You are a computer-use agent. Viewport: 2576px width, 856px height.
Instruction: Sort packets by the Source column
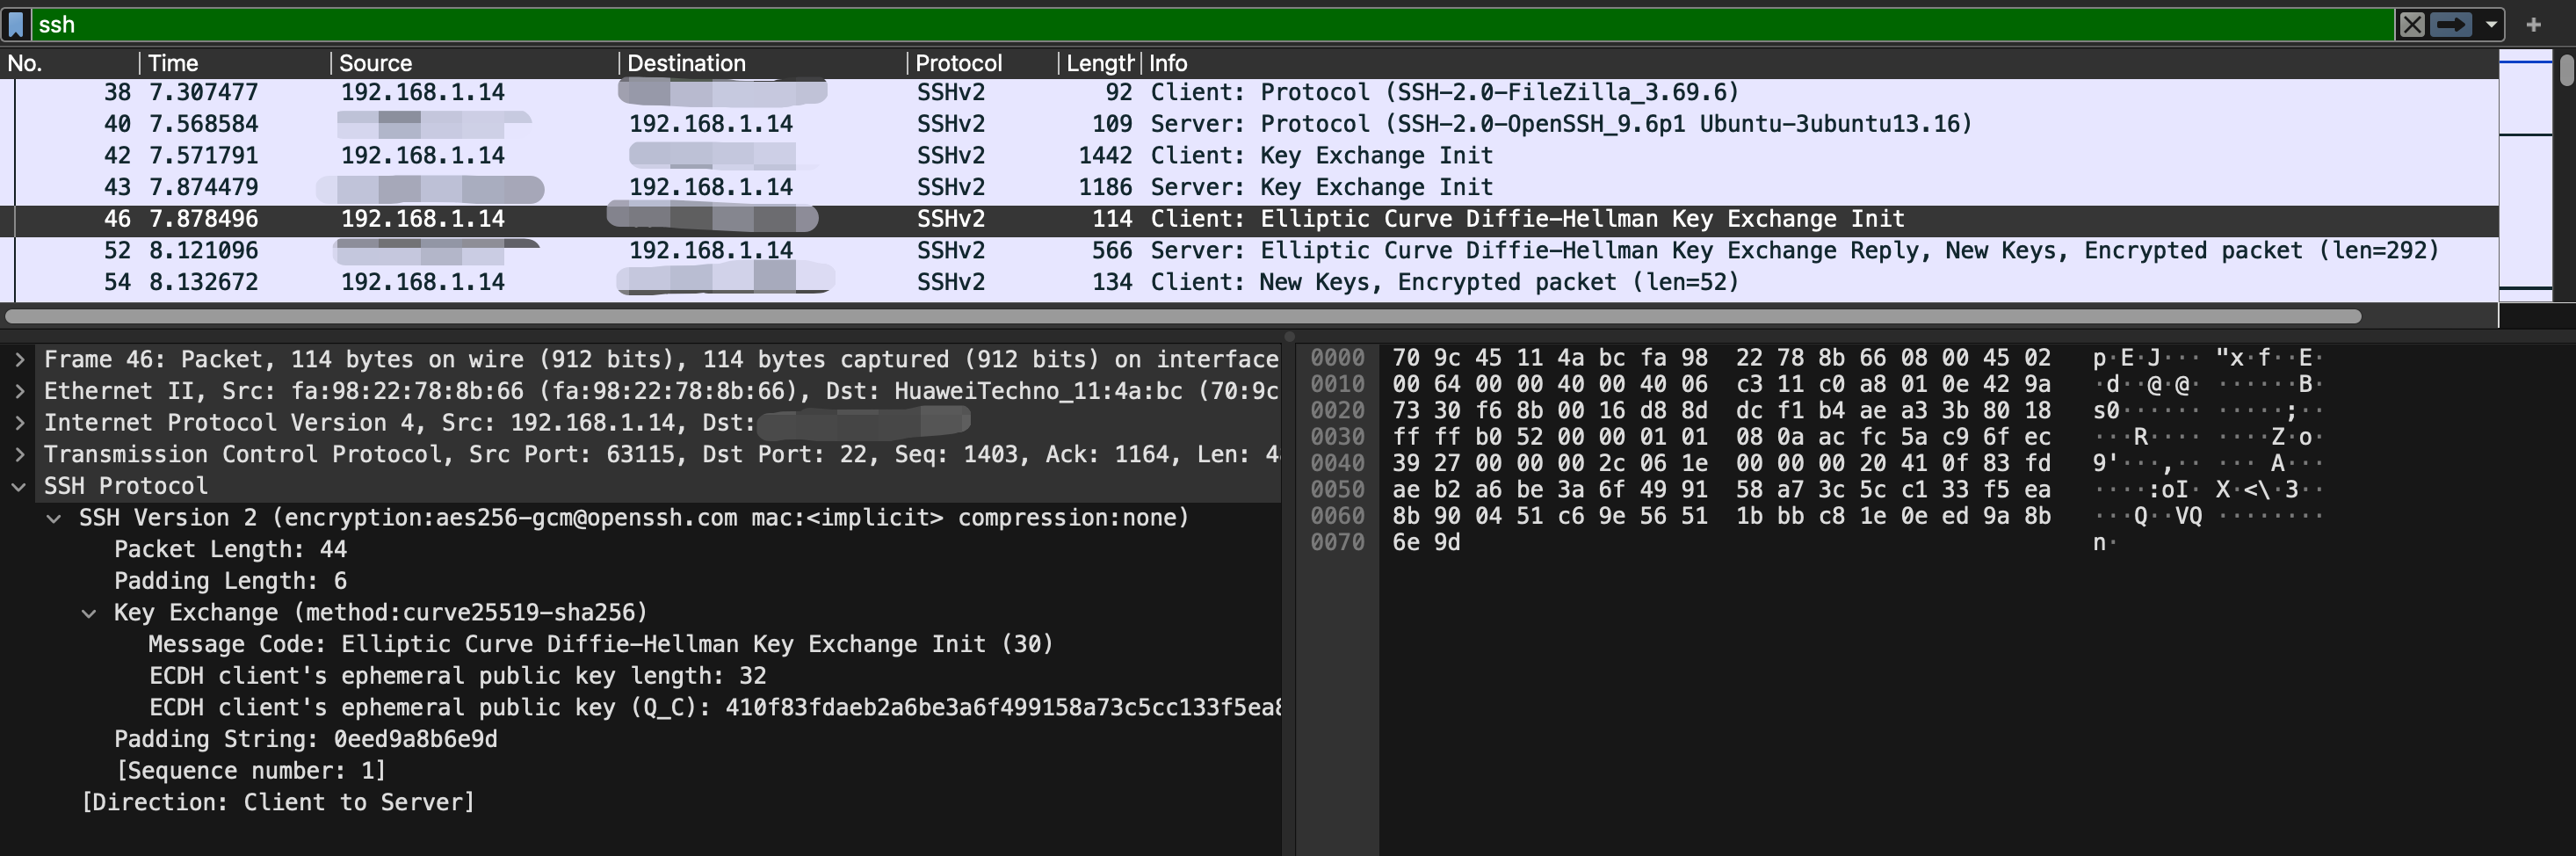coord(475,63)
